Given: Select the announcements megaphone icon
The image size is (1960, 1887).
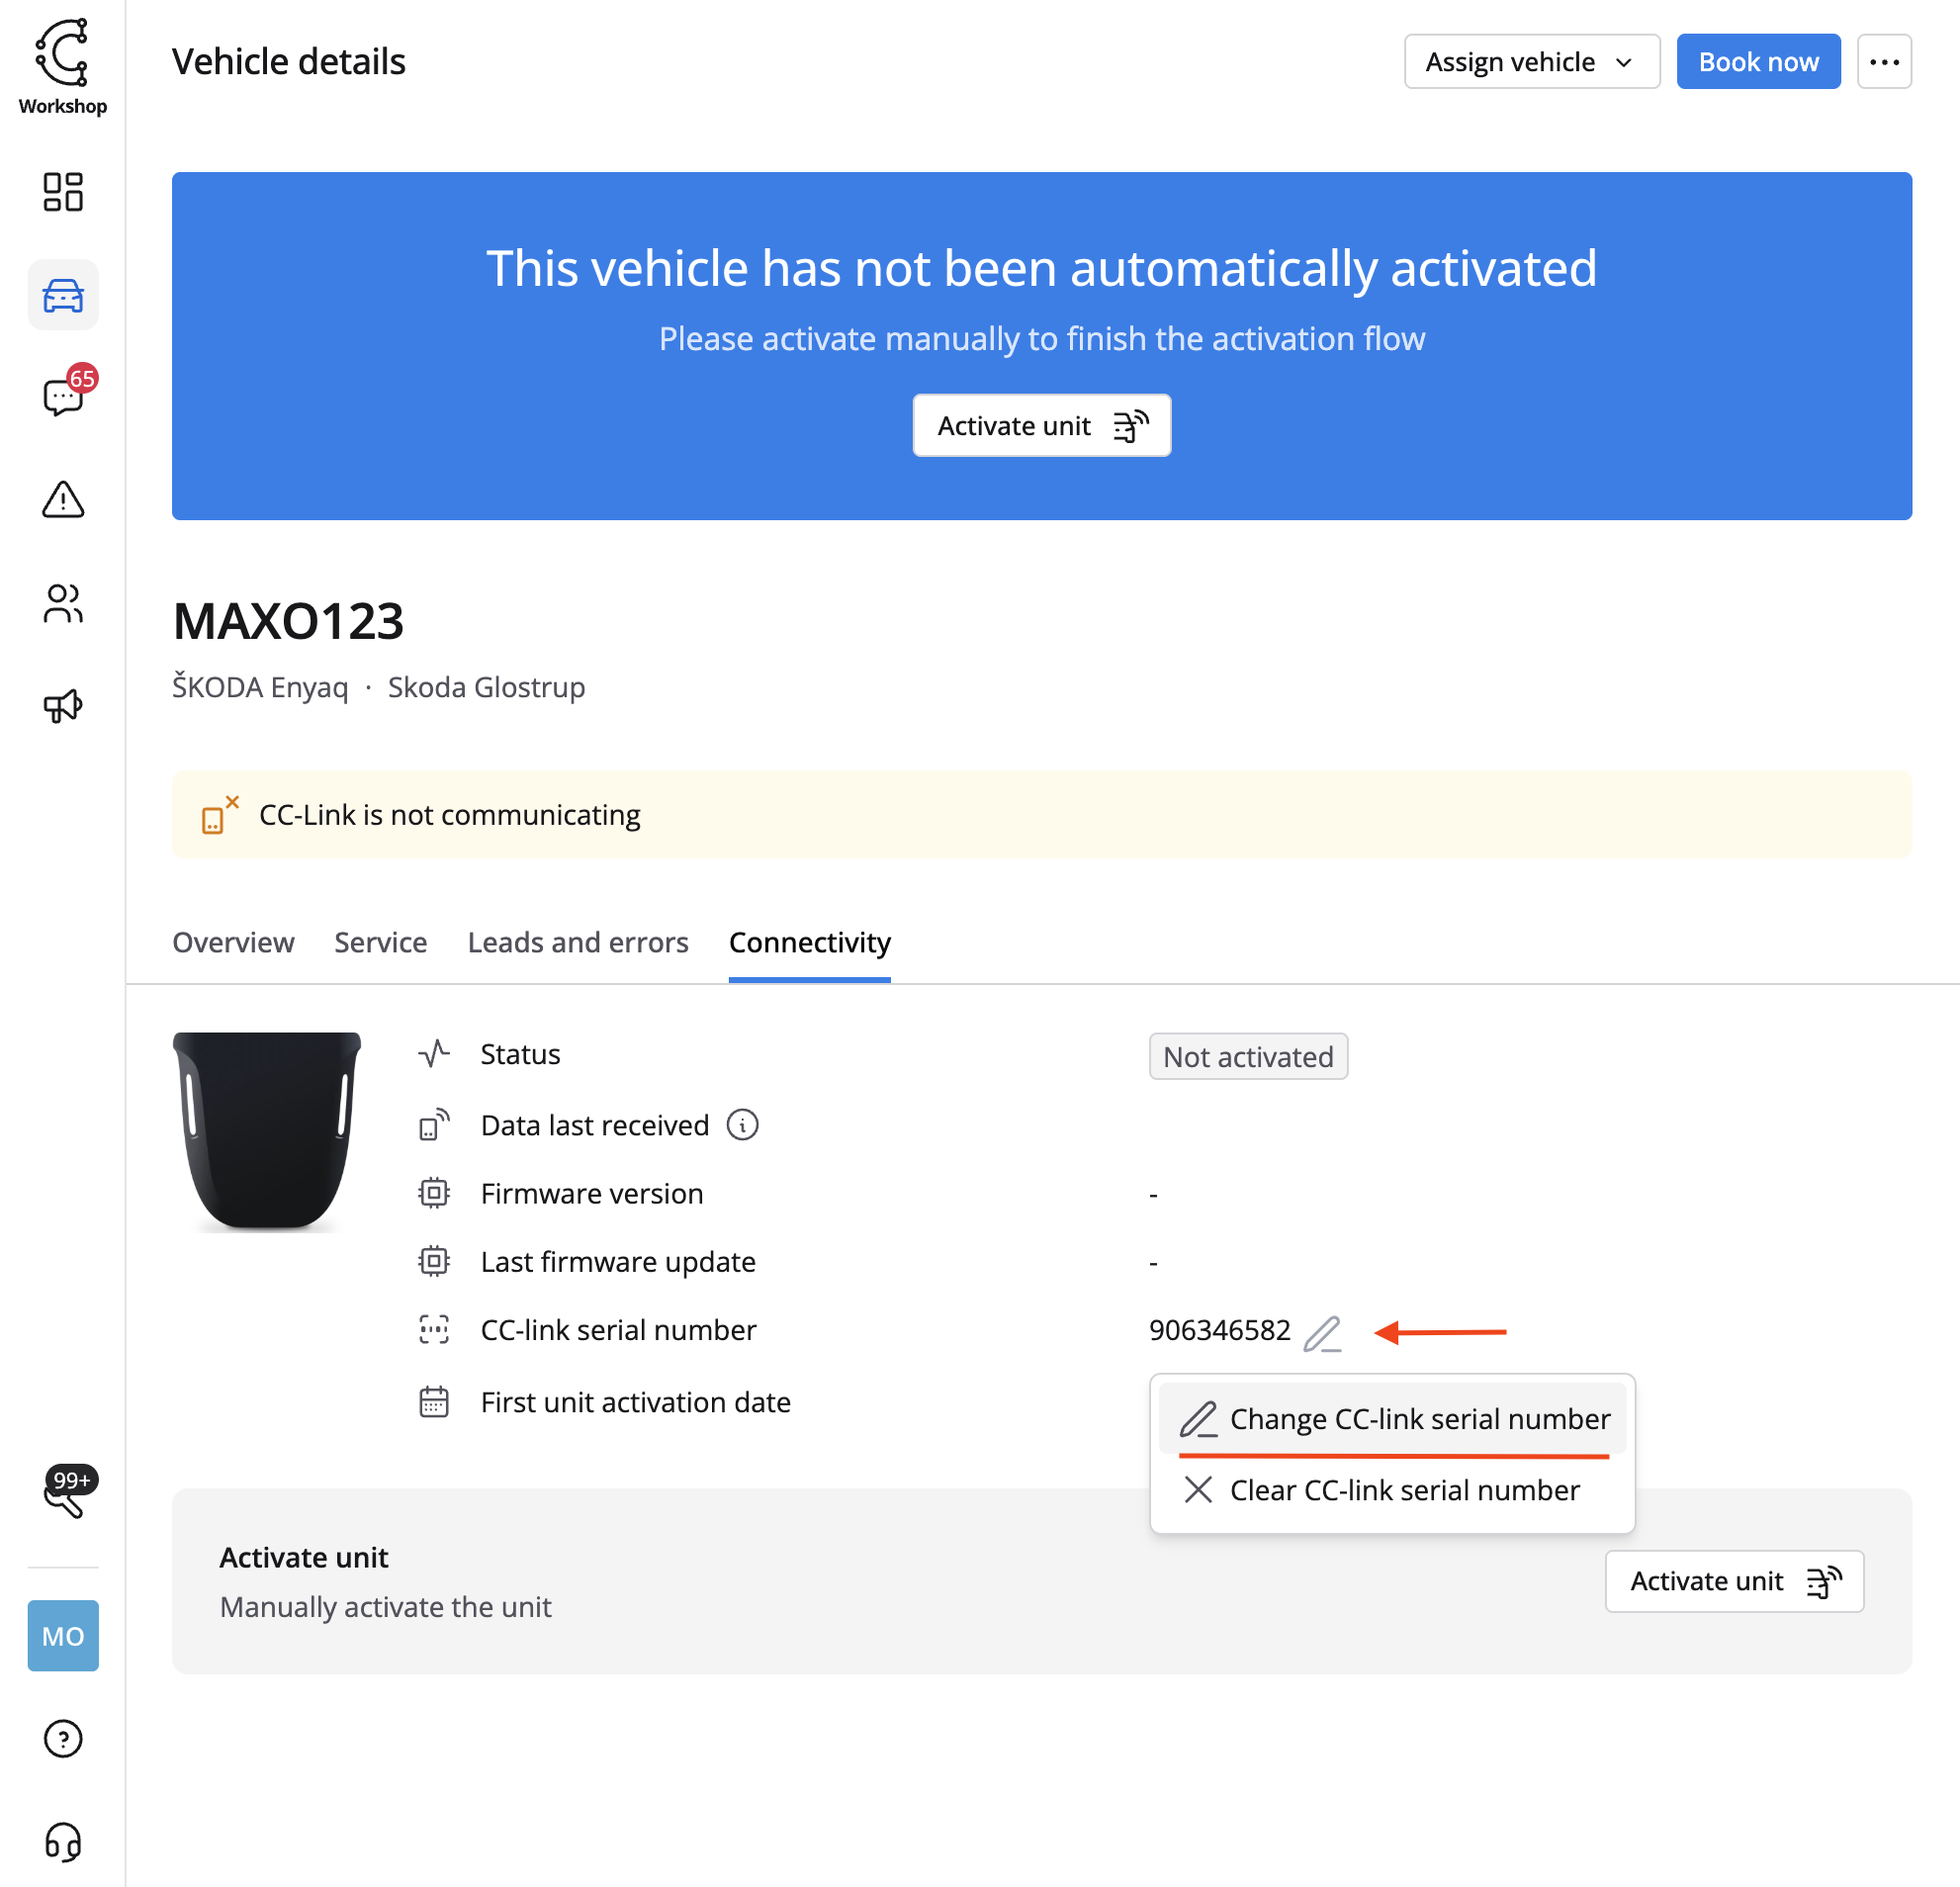Looking at the screenshot, I should [62, 705].
